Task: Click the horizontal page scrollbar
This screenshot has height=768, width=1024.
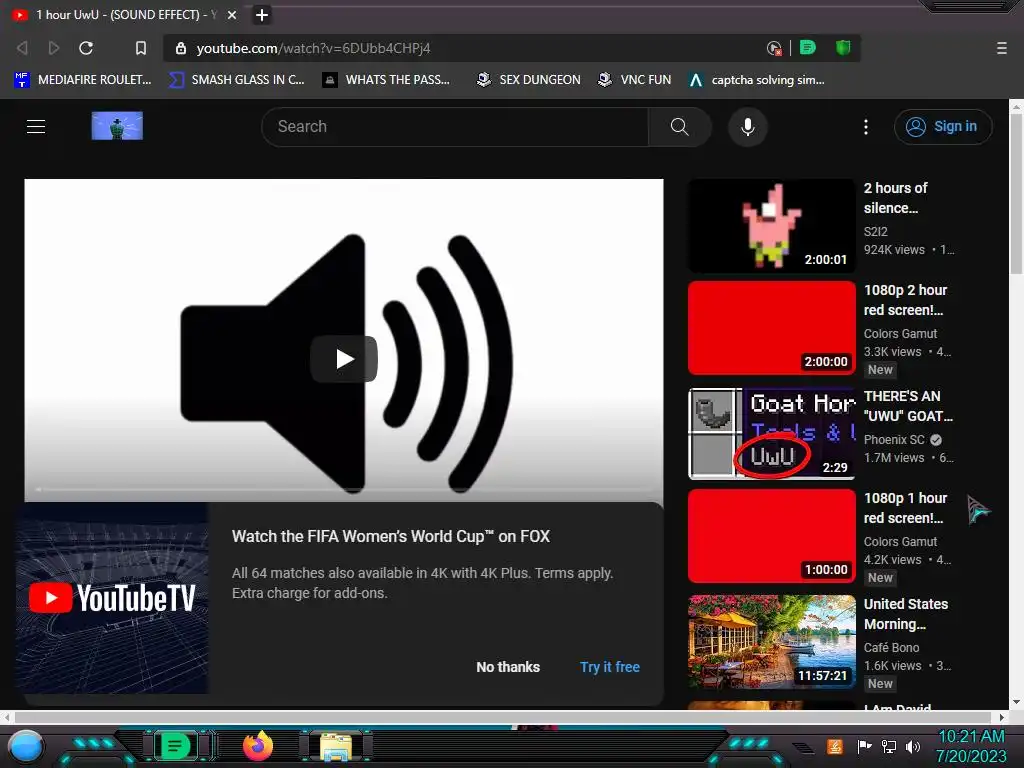Action: click(503, 717)
